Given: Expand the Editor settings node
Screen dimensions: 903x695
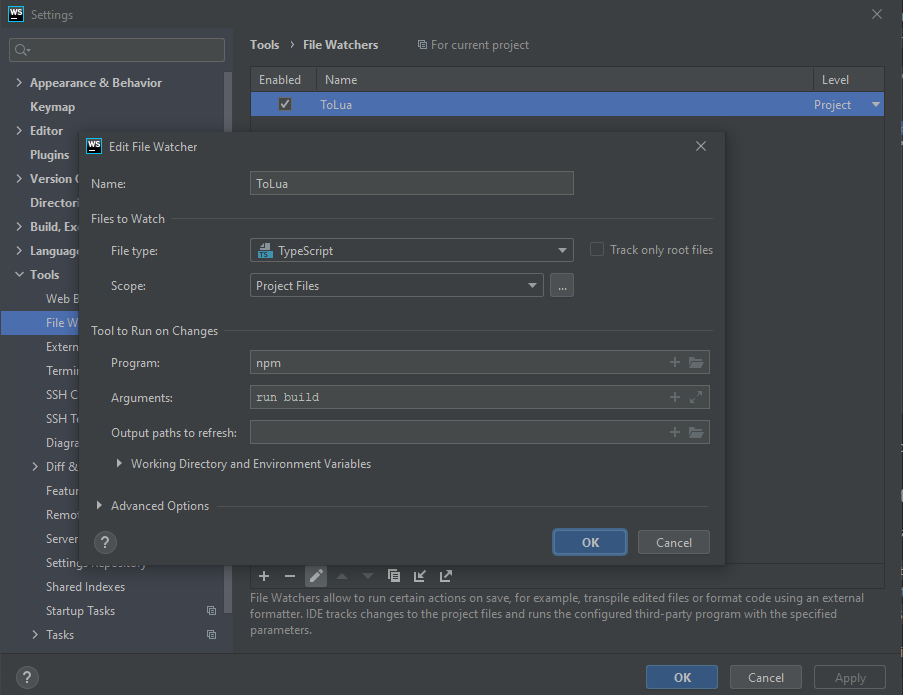Looking at the screenshot, I should pos(19,131).
